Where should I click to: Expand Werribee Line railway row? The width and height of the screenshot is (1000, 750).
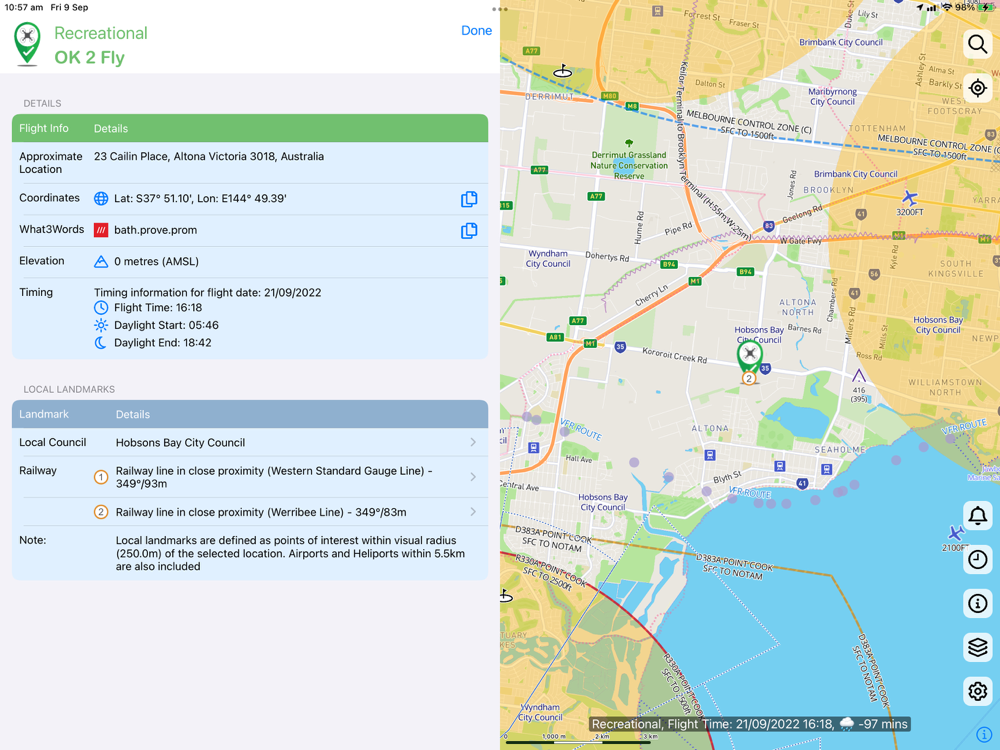tap(250, 512)
